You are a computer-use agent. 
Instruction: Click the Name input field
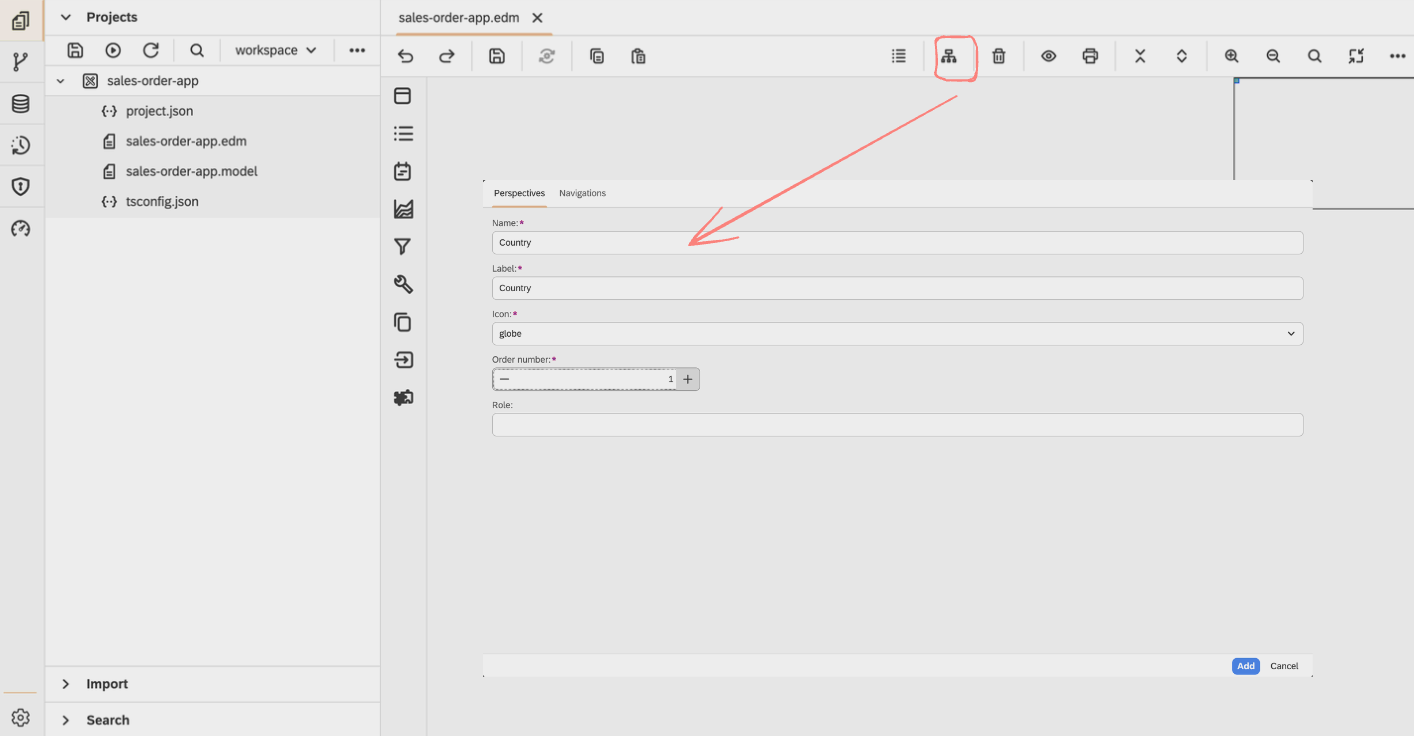pyautogui.click(x=897, y=243)
